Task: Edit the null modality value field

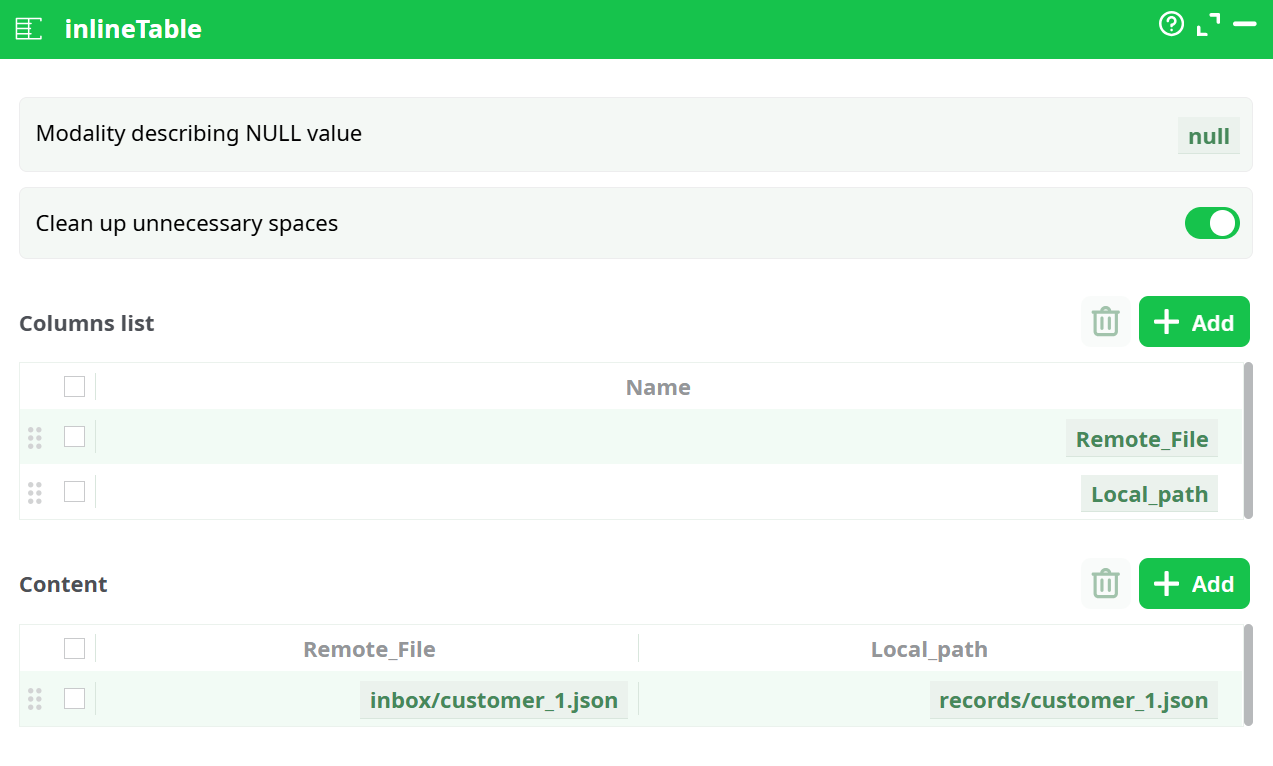Action: (1208, 135)
